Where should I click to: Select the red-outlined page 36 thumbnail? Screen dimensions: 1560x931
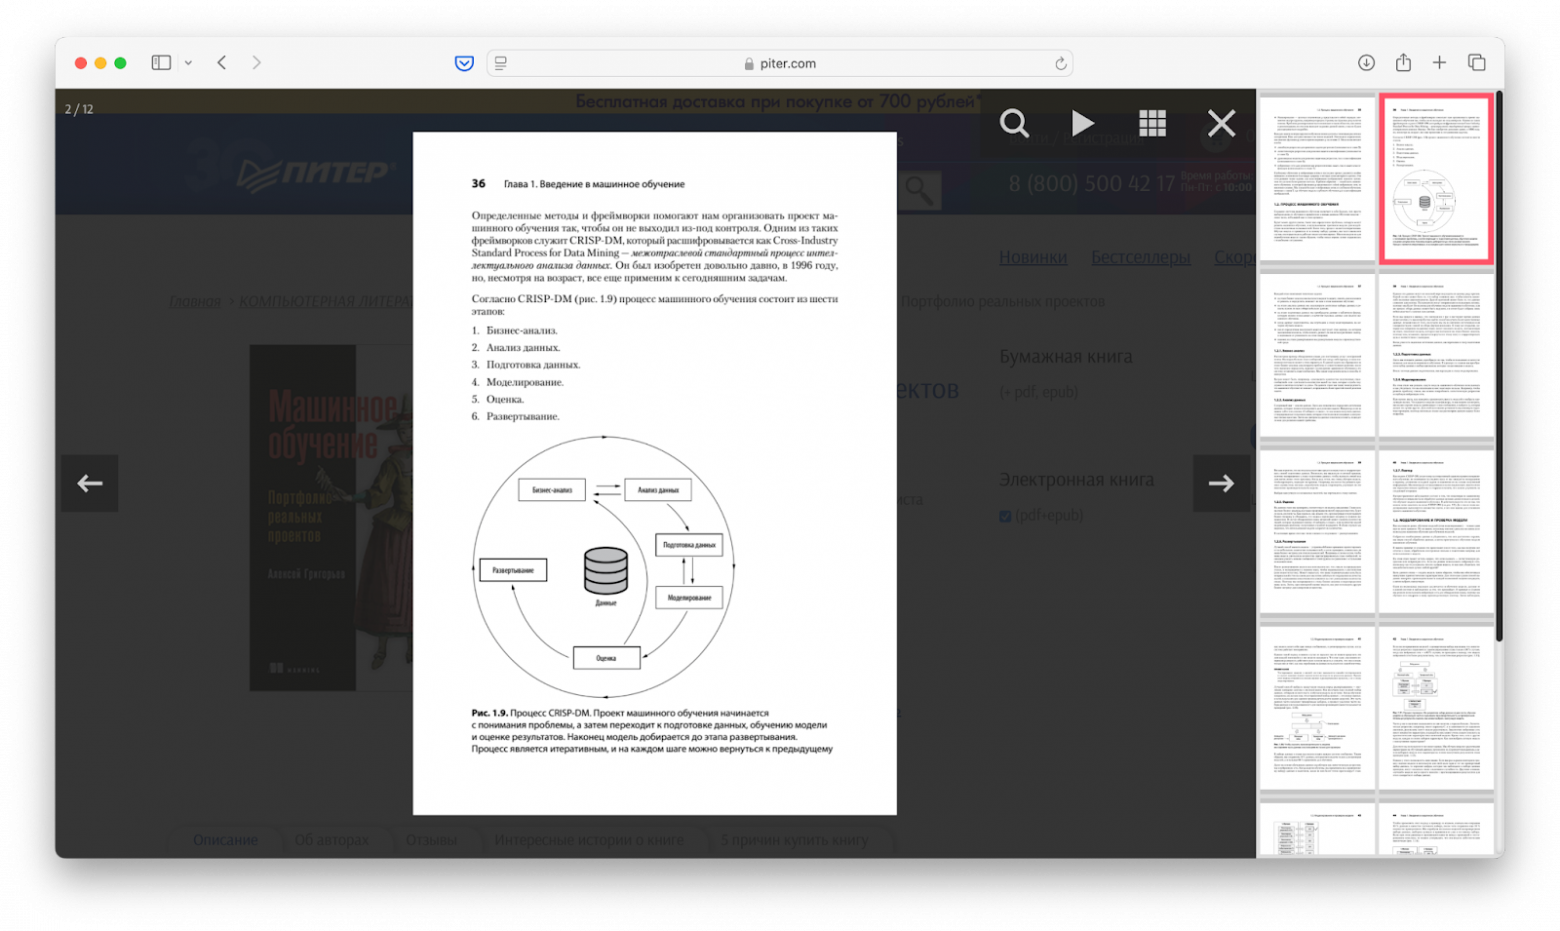click(1436, 179)
